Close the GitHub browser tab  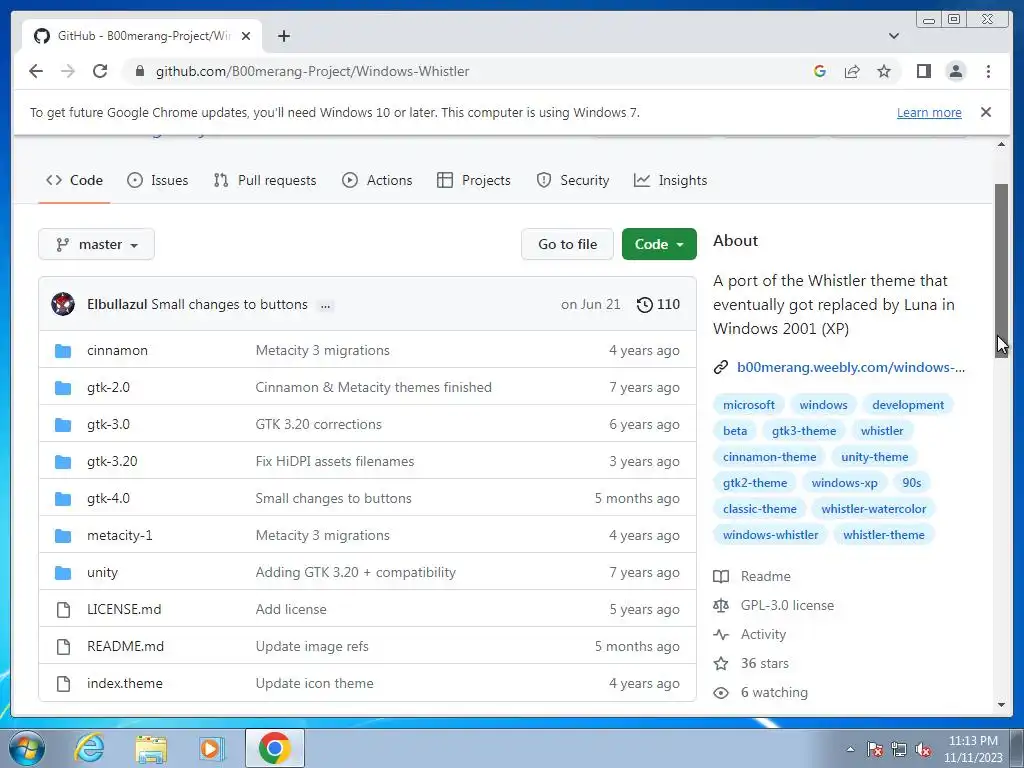coord(246,36)
